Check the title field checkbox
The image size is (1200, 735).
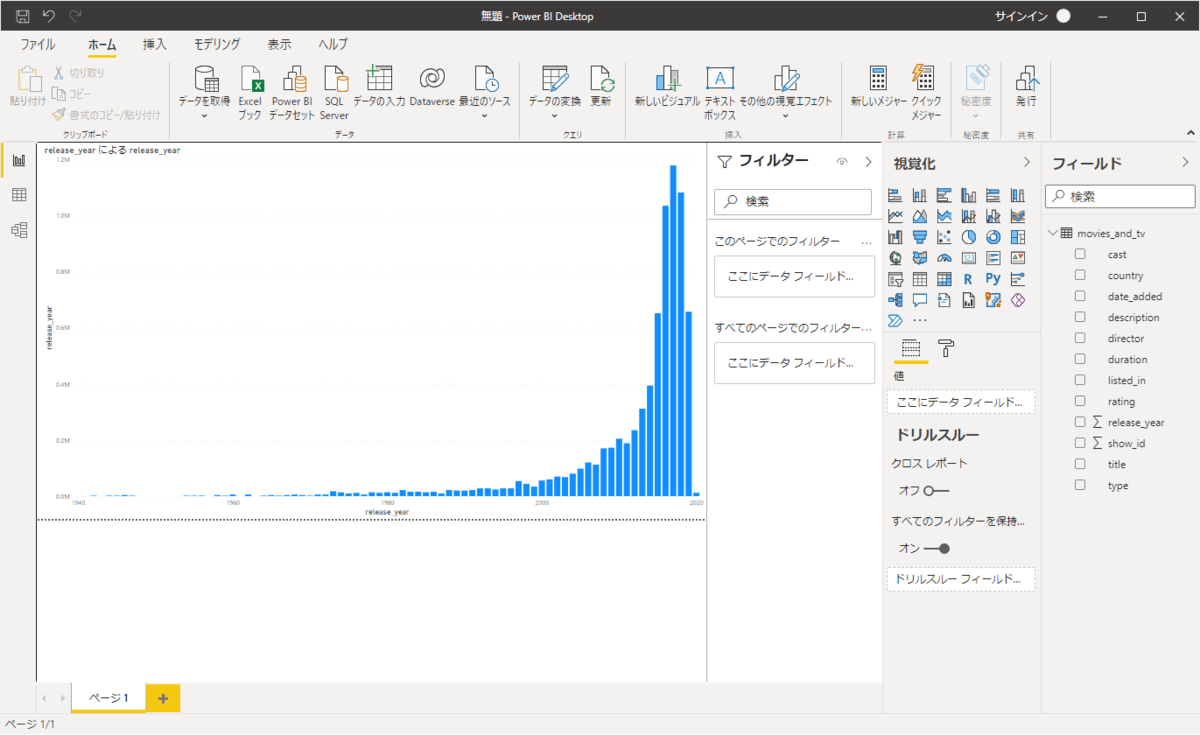pyautogui.click(x=1080, y=464)
